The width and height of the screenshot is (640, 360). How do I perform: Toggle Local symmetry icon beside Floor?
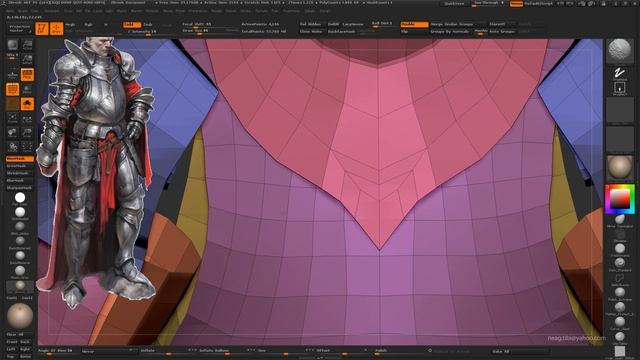coord(27,89)
